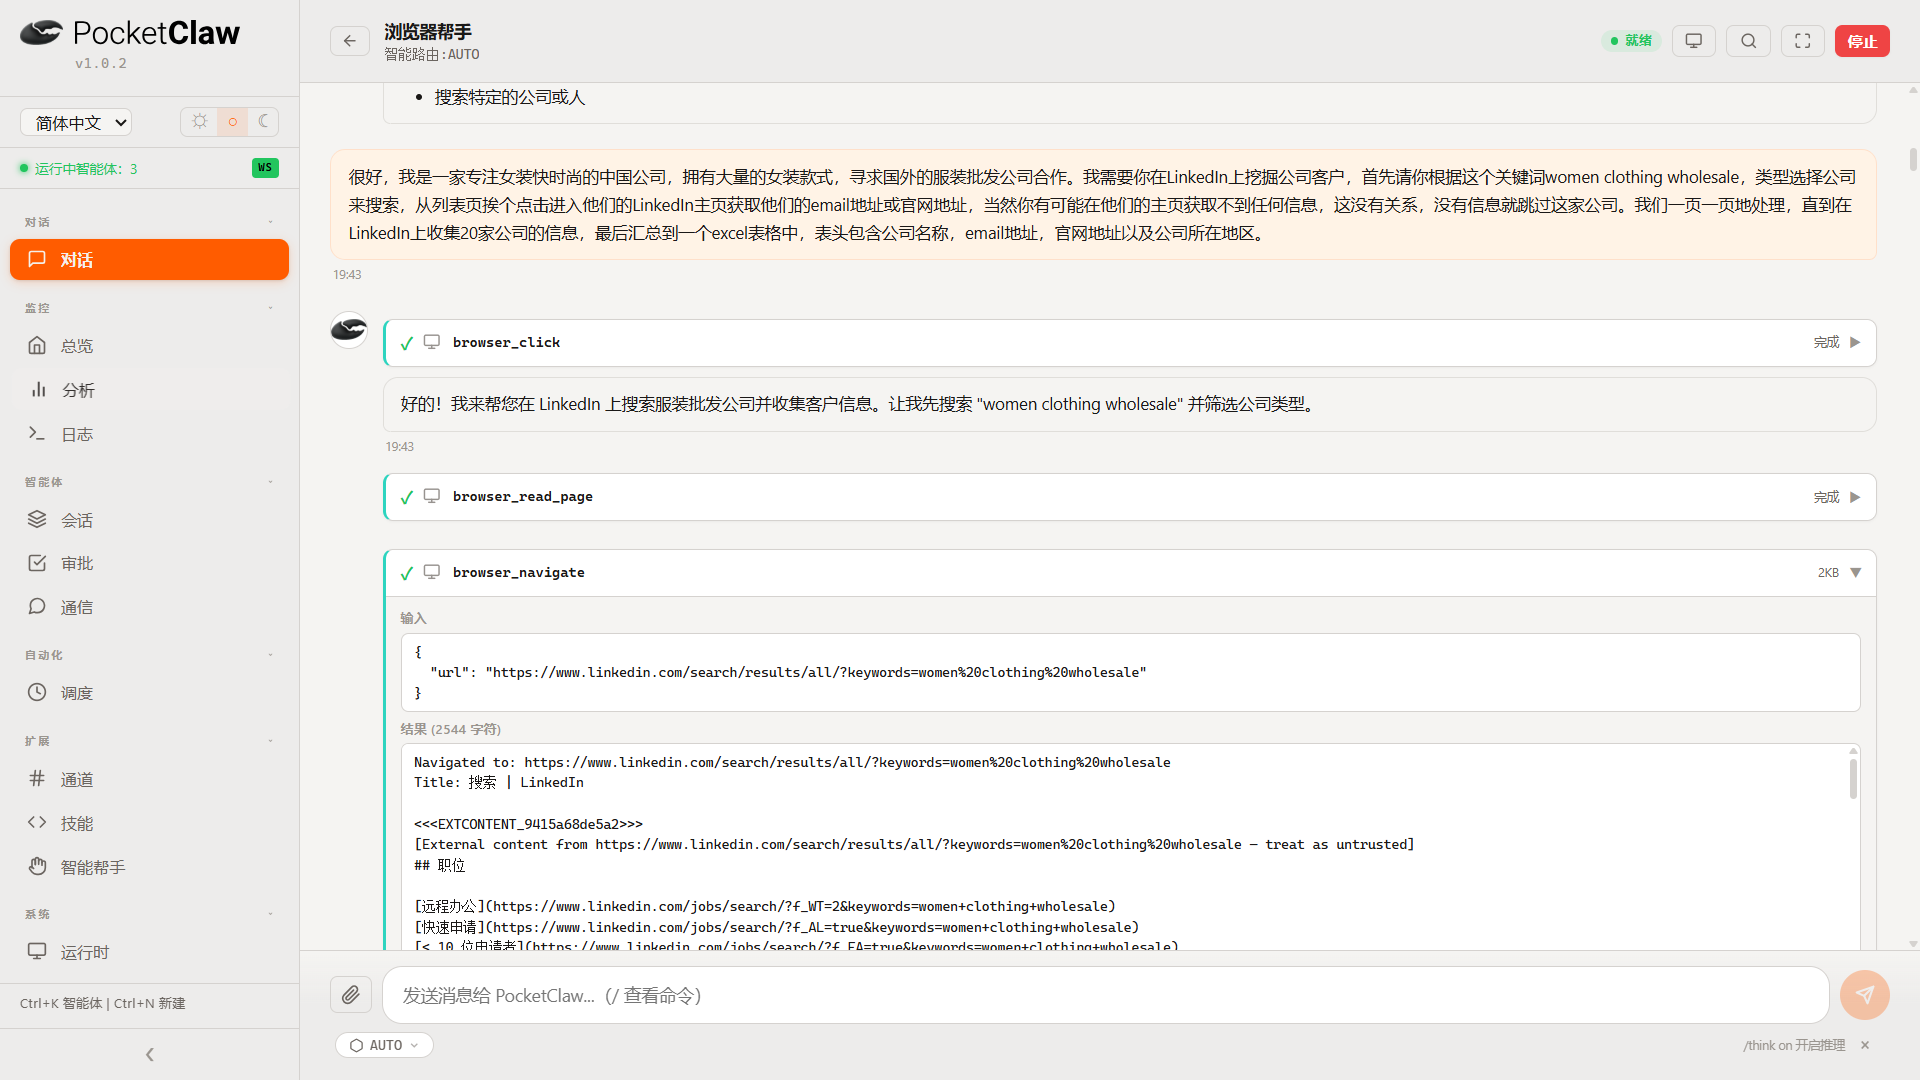Screen dimensions: 1920x1080
Task: Click the monitor icon on browser_click card
Action: (432, 342)
